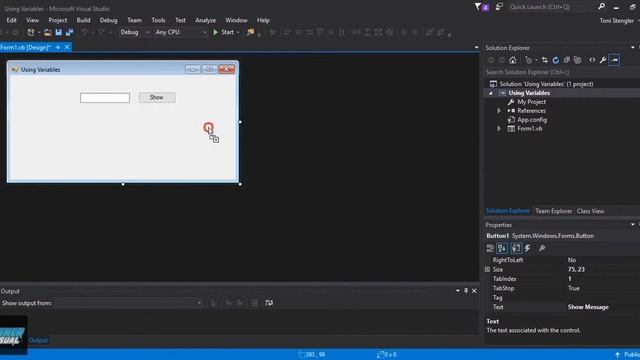This screenshot has width=640, height=360.
Task: Click the feedback icon beside Quick Launch
Action: 499,7
